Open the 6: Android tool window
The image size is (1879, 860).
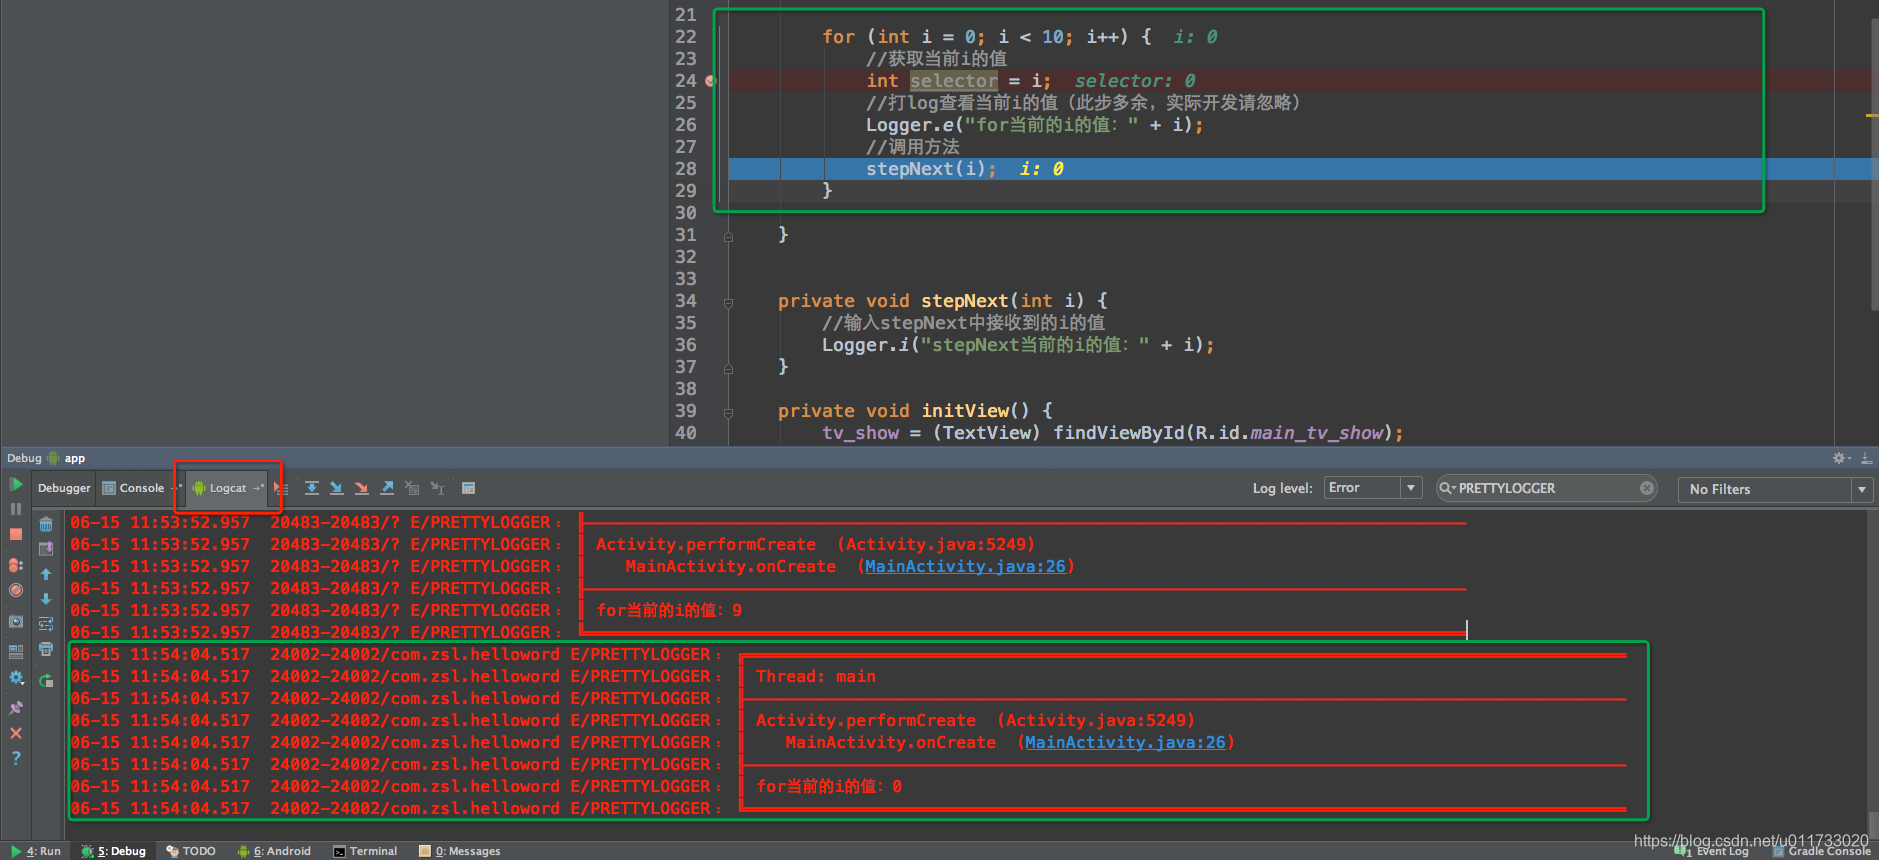[x=274, y=851]
